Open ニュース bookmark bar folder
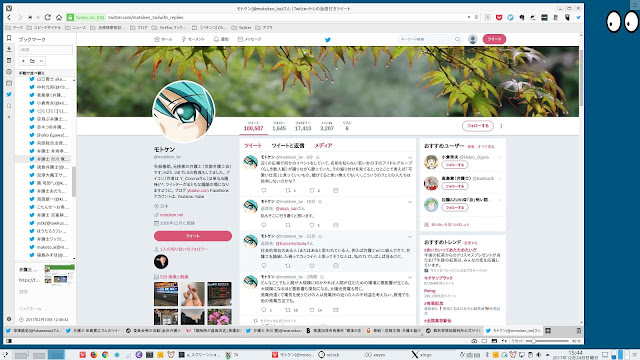This screenshot has height=360, width=640. coord(76,28)
